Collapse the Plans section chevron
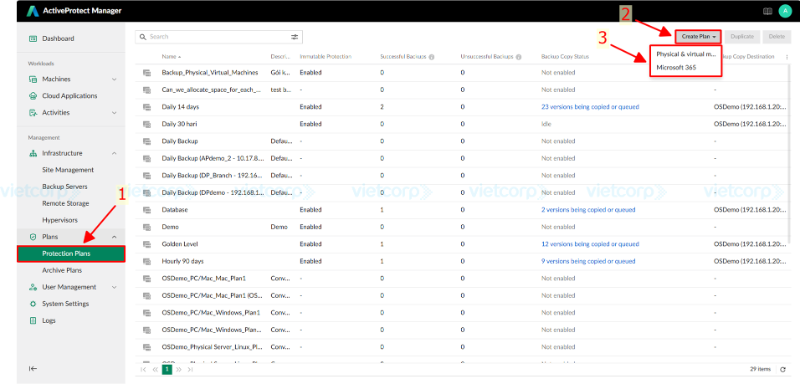Screen dimensions: 800x384 pyautogui.click(x=114, y=237)
